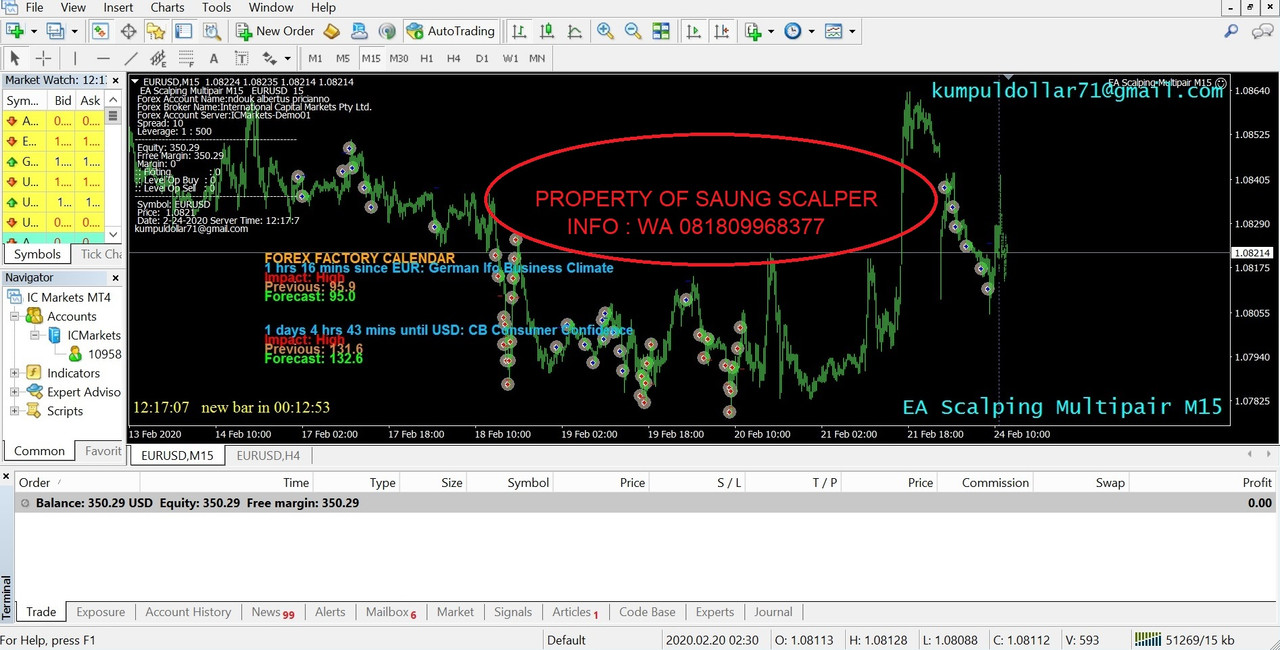This screenshot has width=1280, height=650.
Task: Switch chart to bar chart type
Action: (x=519, y=31)
